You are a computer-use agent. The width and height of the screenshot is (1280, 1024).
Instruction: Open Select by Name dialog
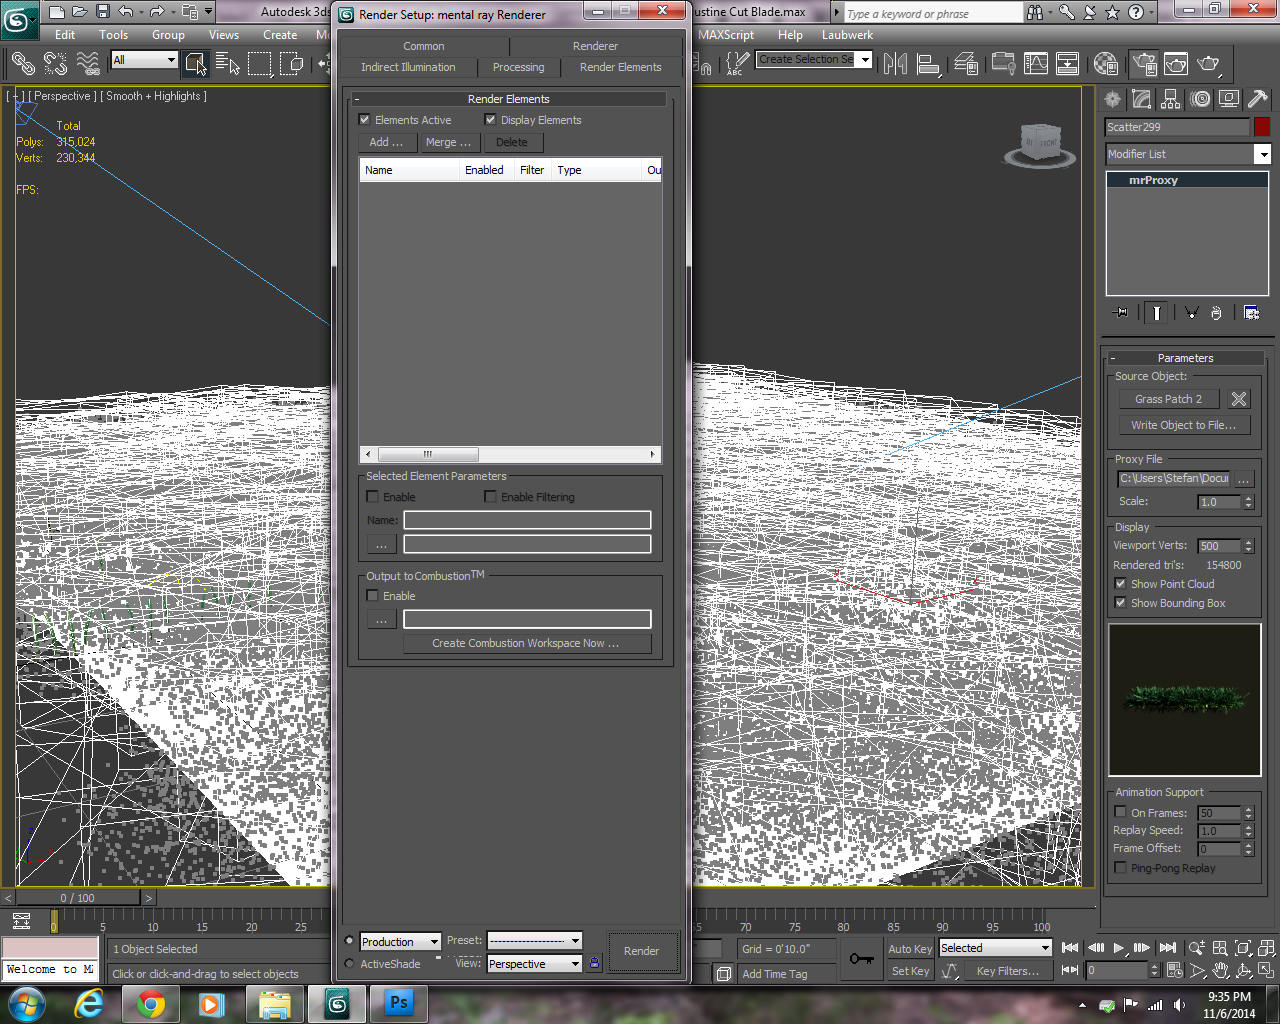click(x=228, y=64)
